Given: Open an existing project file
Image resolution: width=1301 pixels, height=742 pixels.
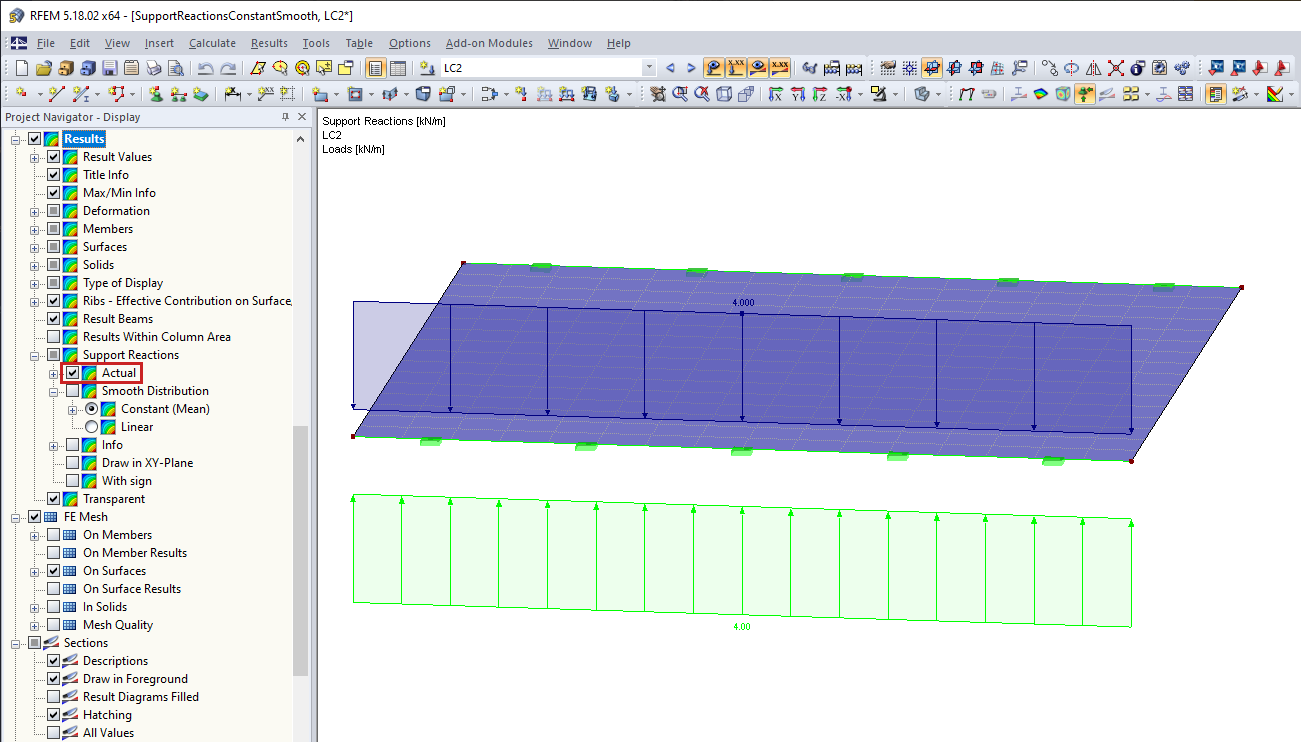Looking at the screenshot, I should point(43,67).
